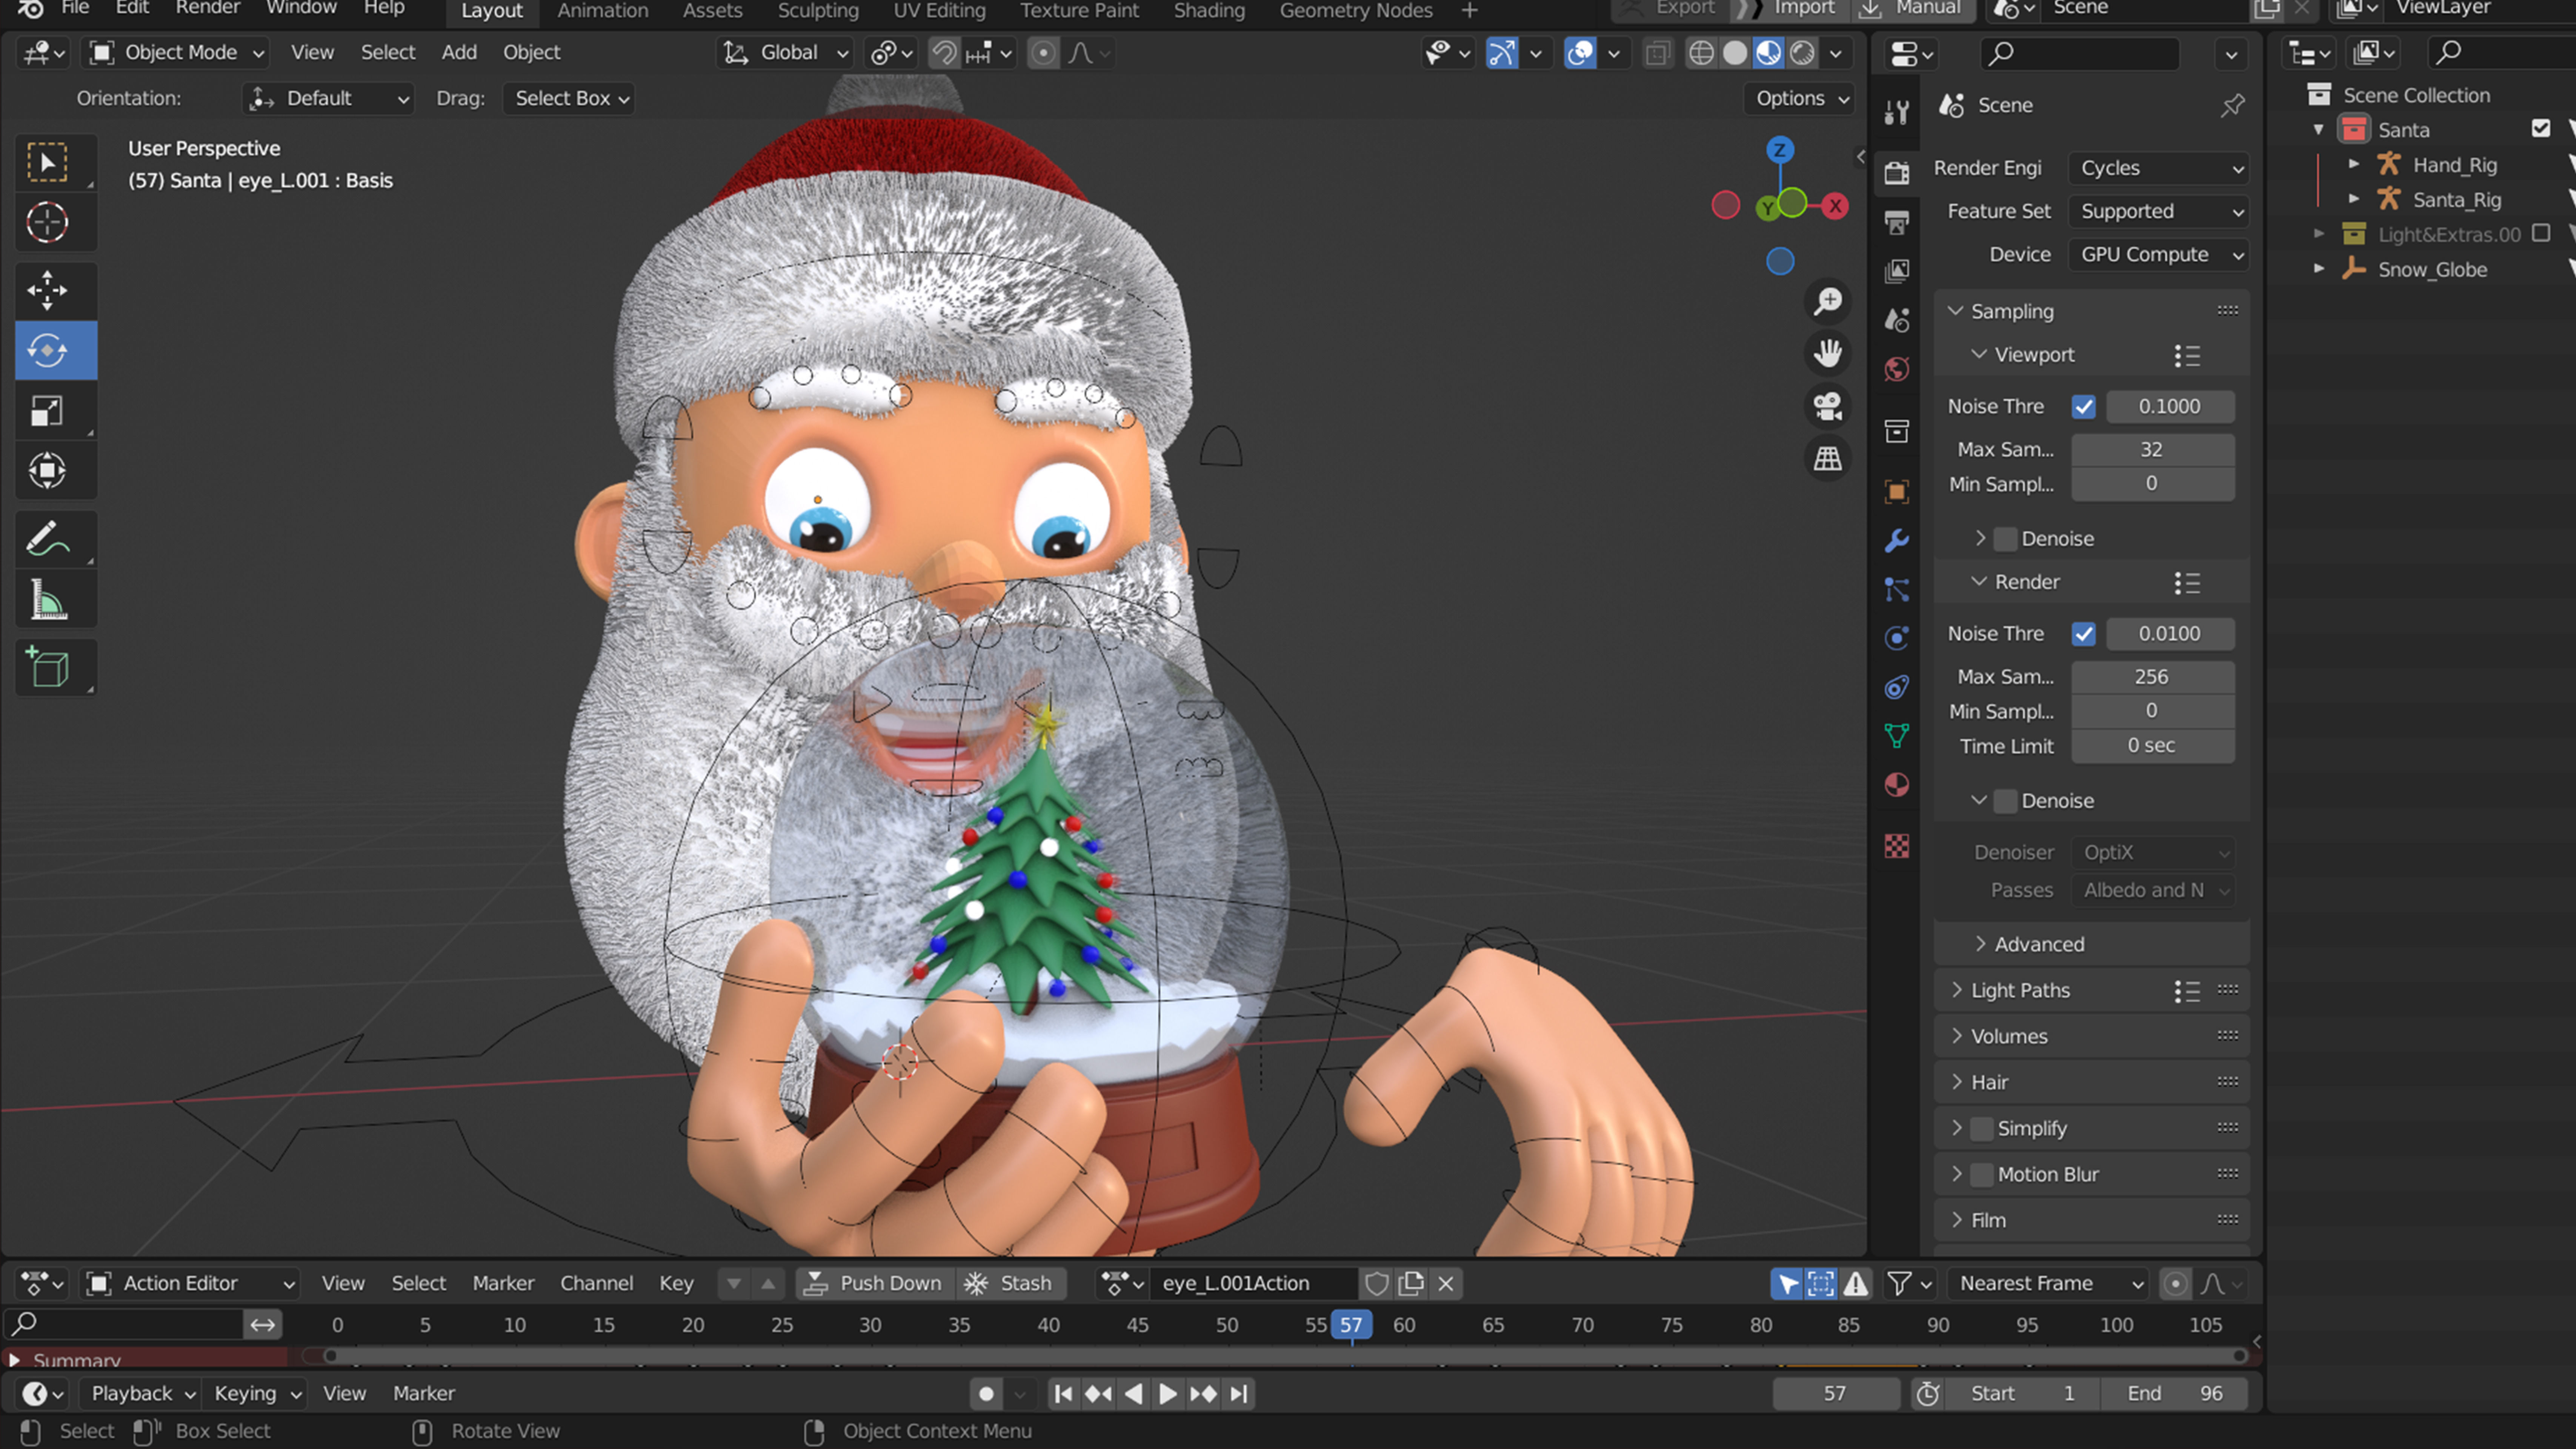2576x1449 pixels.
Task: Toggle render Noise Threshold checkbox
Action: coord(2083,634)
